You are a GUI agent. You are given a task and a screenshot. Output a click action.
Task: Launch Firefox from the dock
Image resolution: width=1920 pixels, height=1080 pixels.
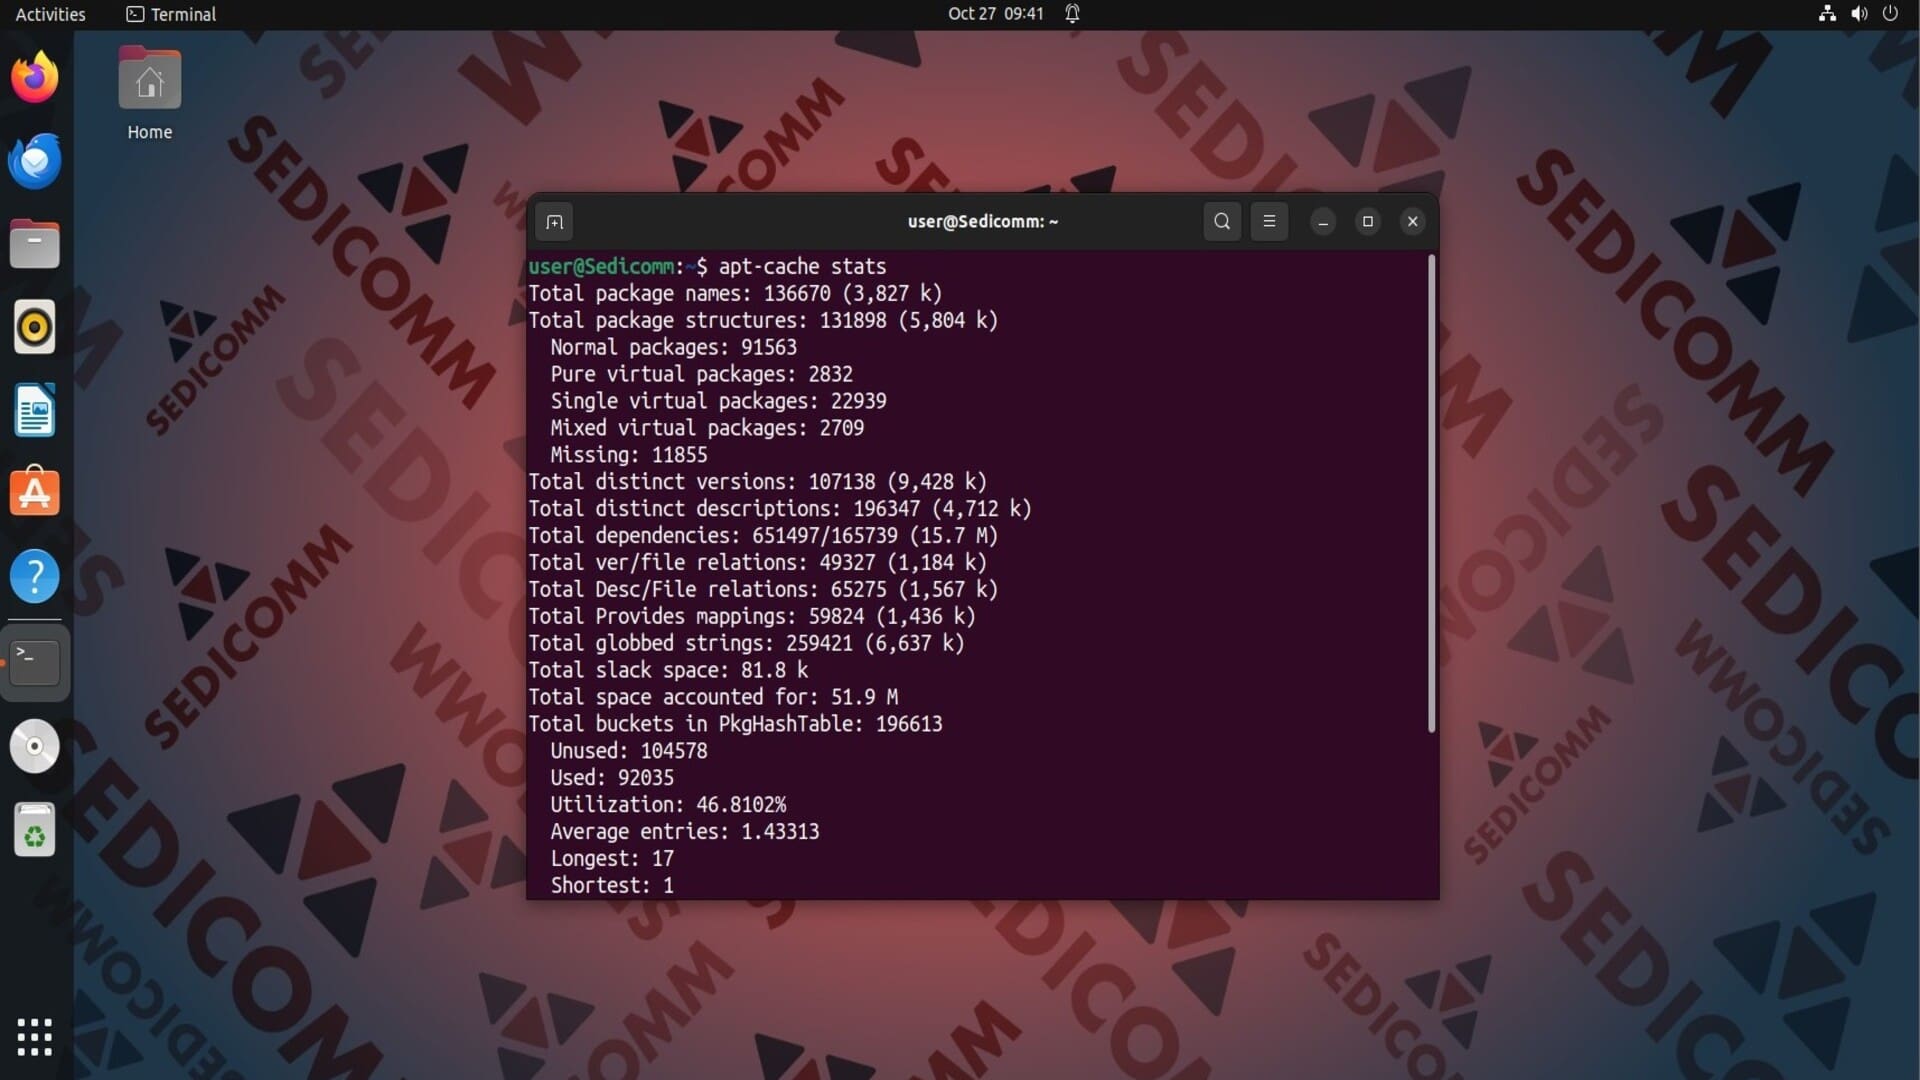click(x=35, y=78)
